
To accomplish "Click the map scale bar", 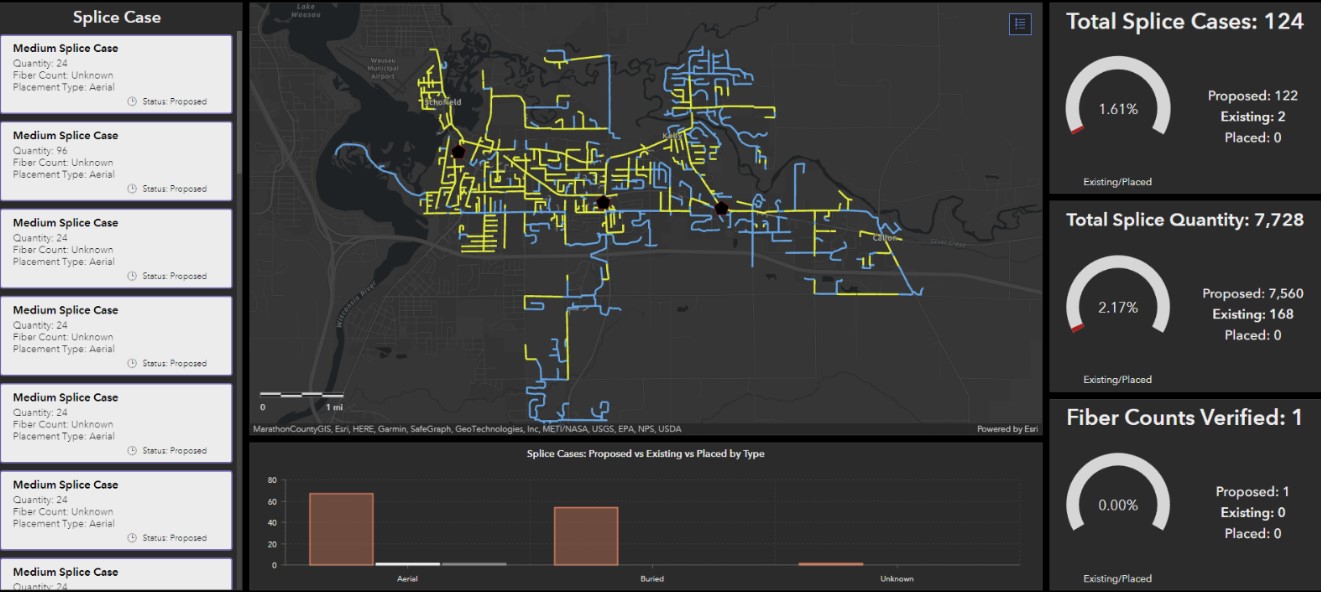I will pos(302,395).
